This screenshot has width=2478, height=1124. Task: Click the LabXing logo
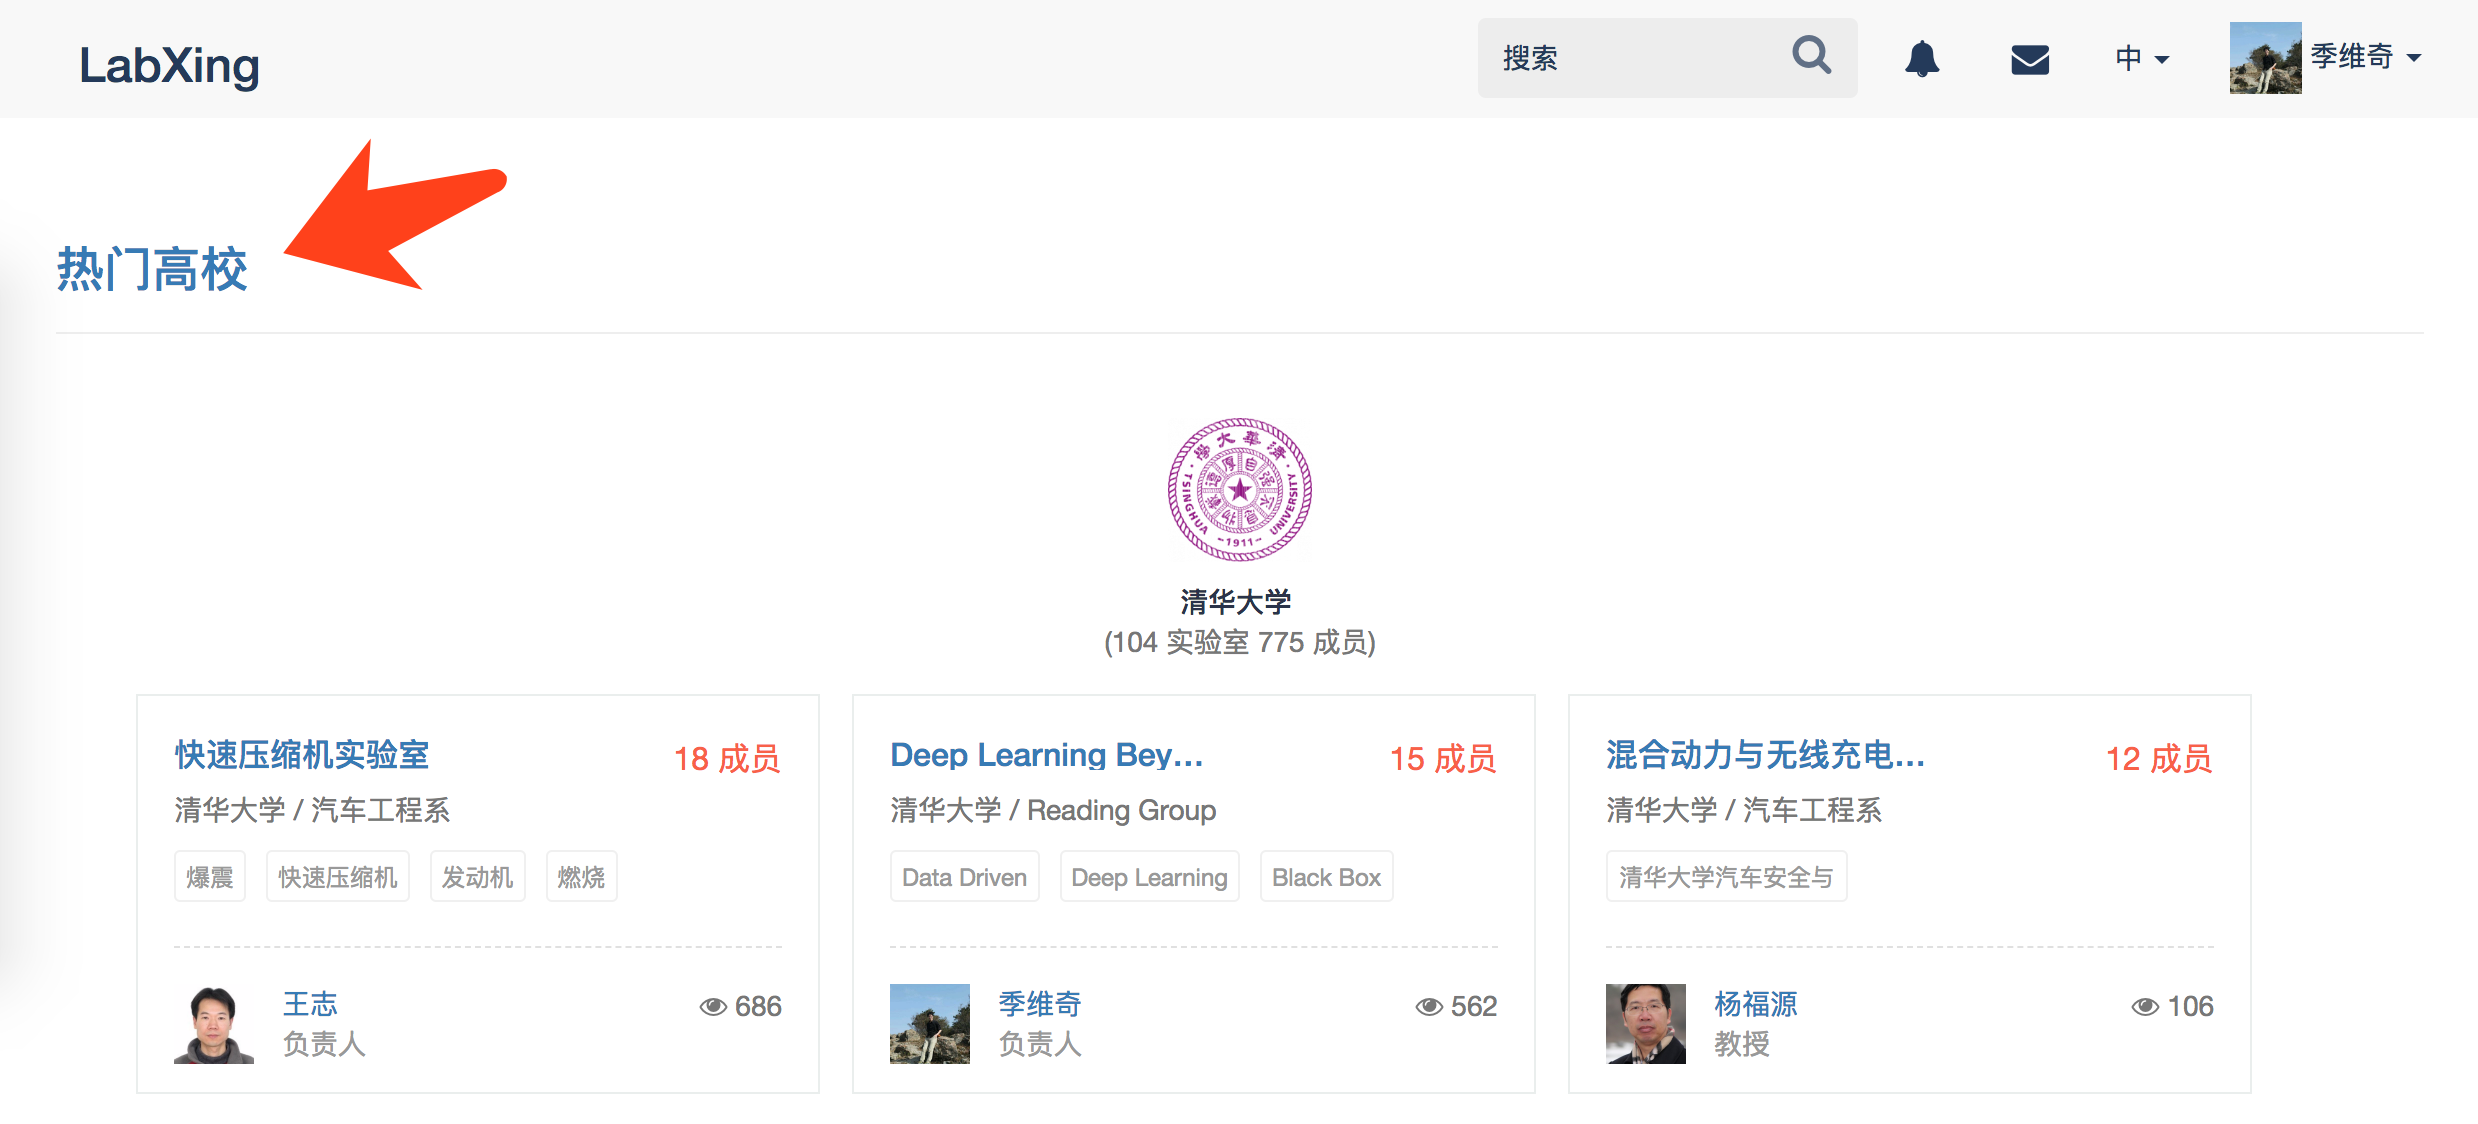169,65
